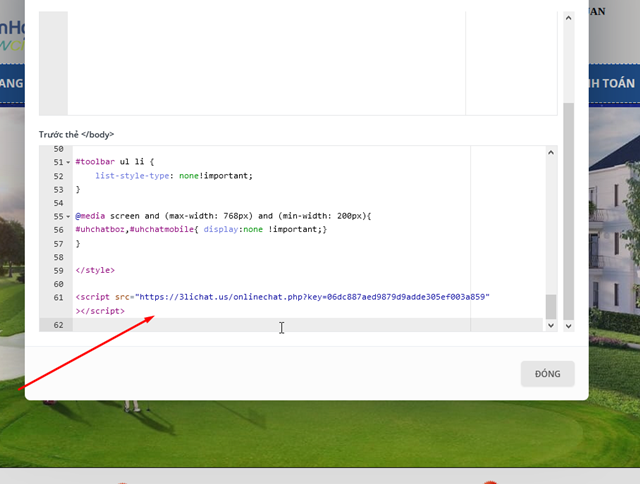Screen dimensions: 640x484
Task: Click line number 54 in the gutter
Action: coord(58,203)
